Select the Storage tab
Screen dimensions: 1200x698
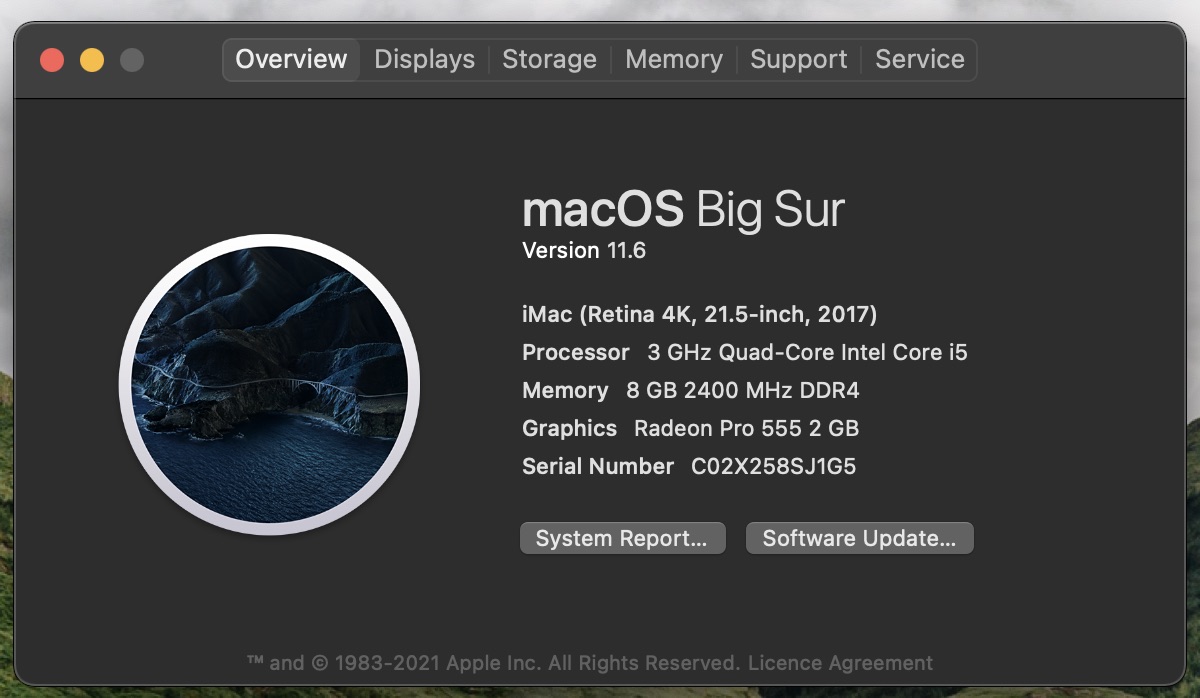(549, 60)
